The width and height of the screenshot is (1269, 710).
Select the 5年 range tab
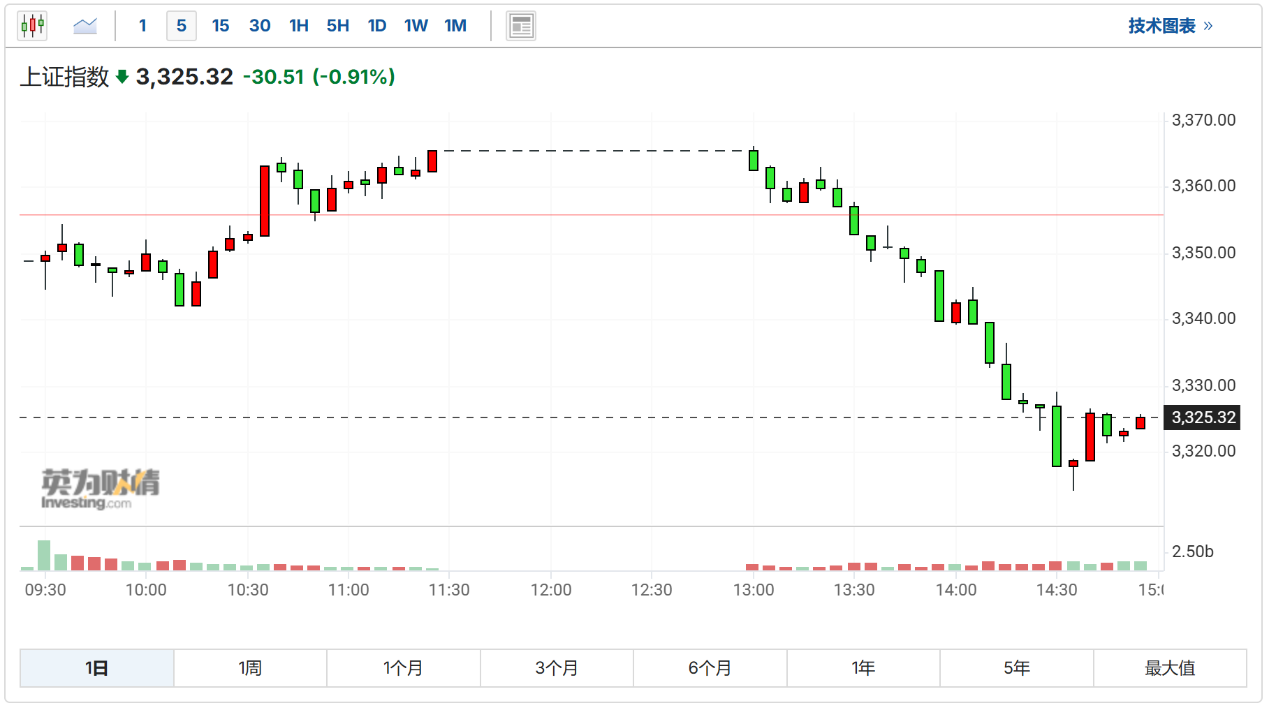[x=1016, y=668]
